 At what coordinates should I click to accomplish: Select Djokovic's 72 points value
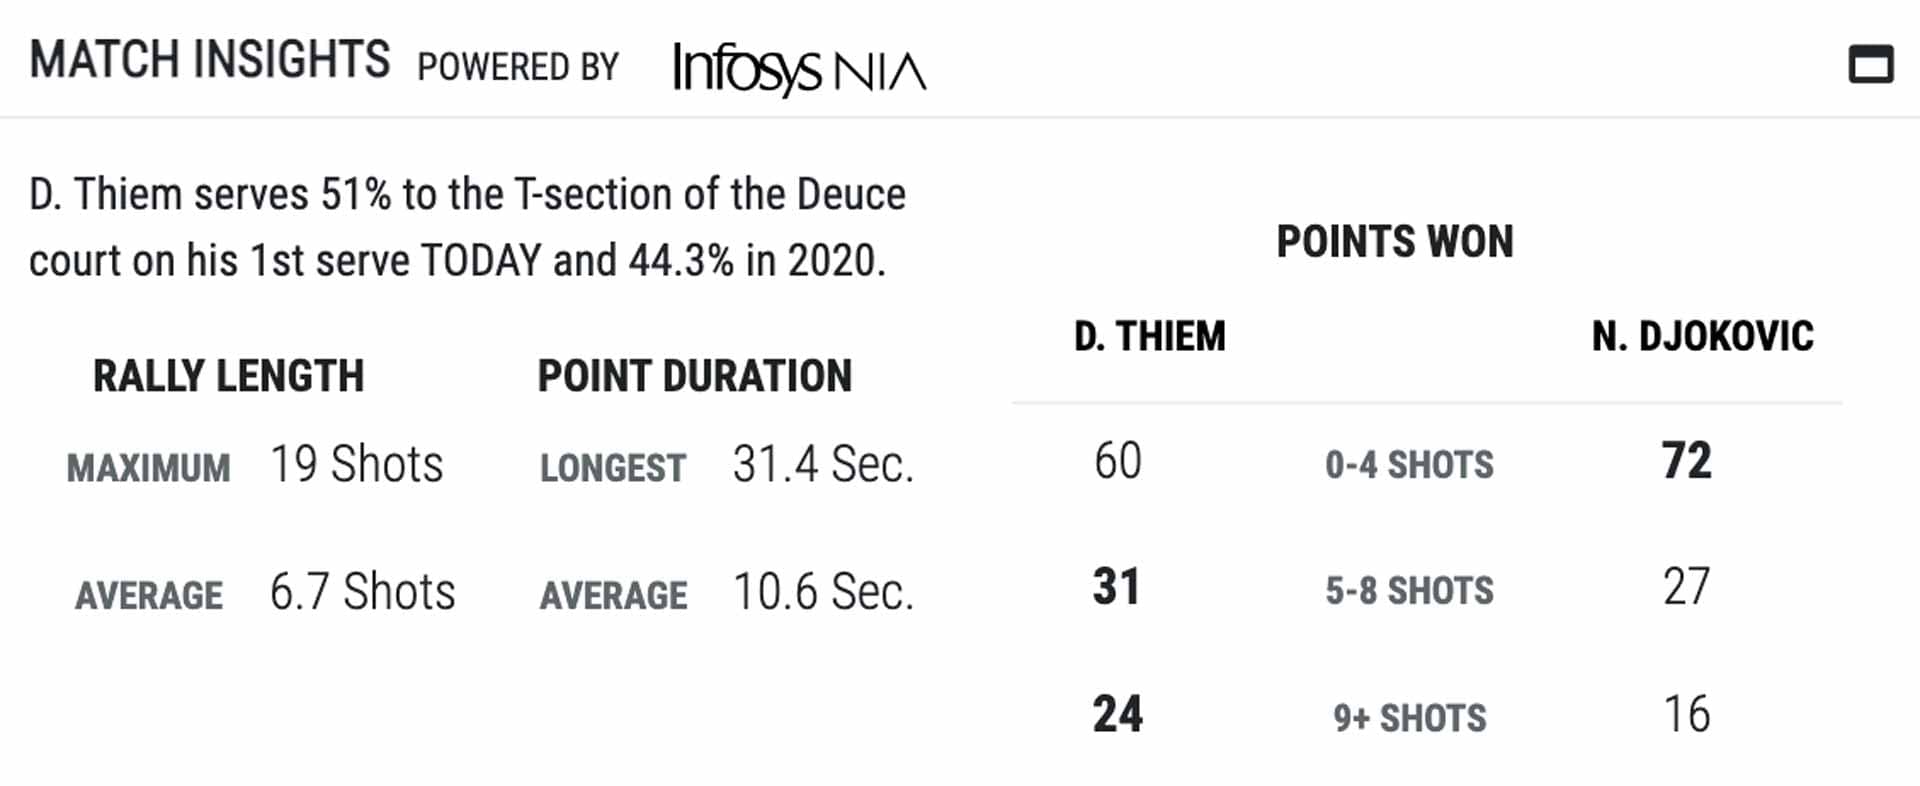1687,461
